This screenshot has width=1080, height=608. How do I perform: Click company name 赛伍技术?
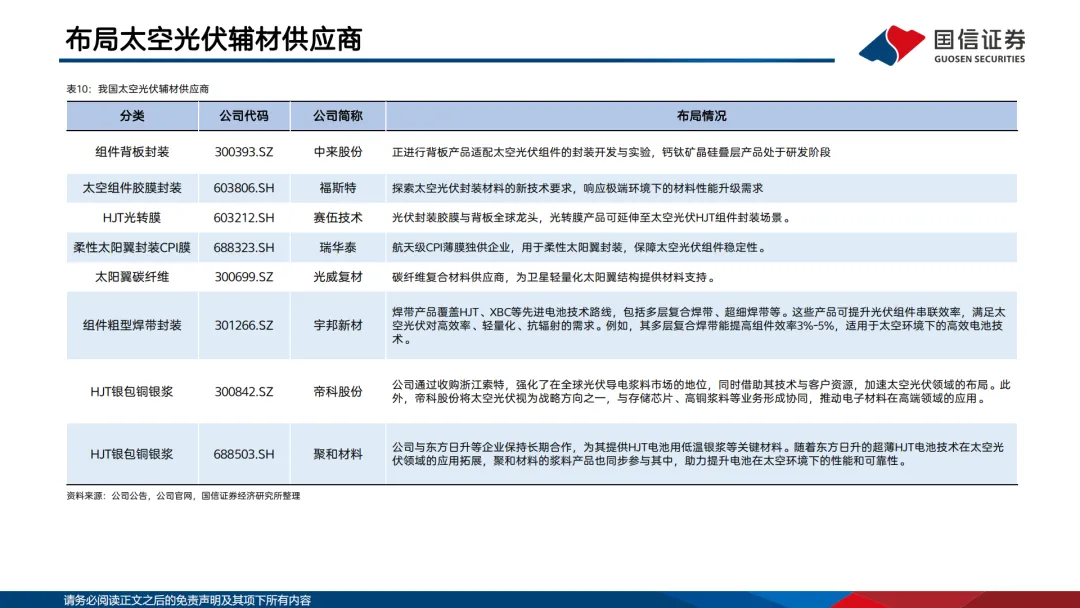[338, 218]
